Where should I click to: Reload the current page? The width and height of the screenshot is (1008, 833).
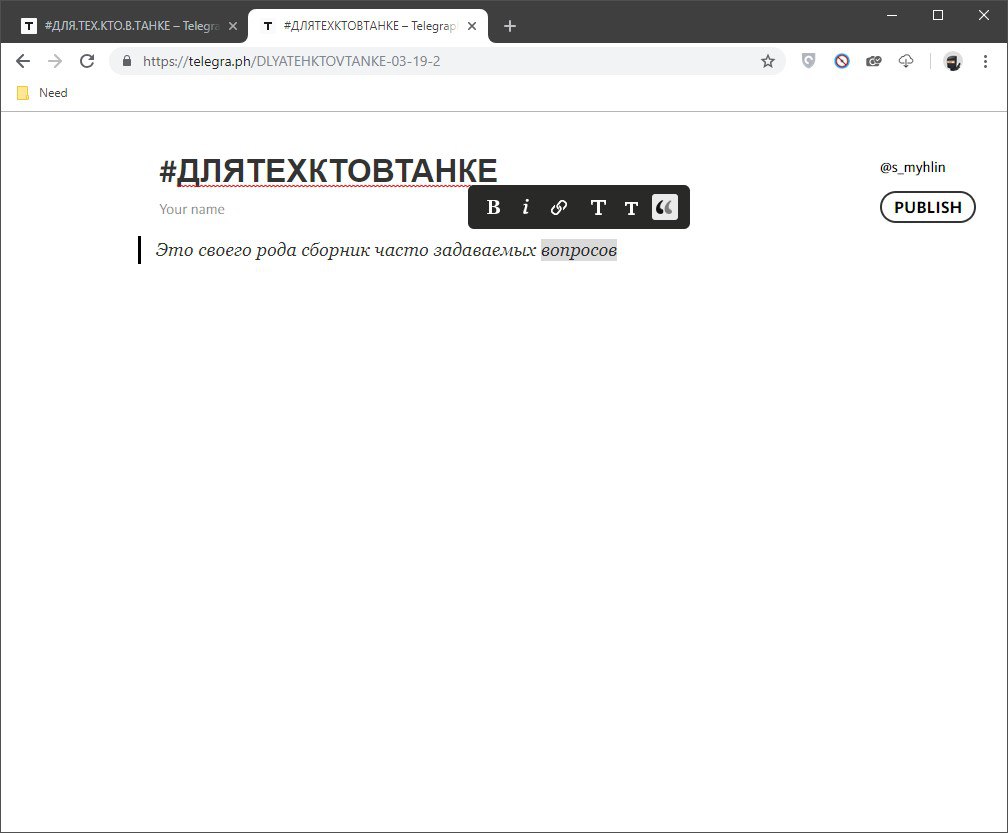[87, 61]
